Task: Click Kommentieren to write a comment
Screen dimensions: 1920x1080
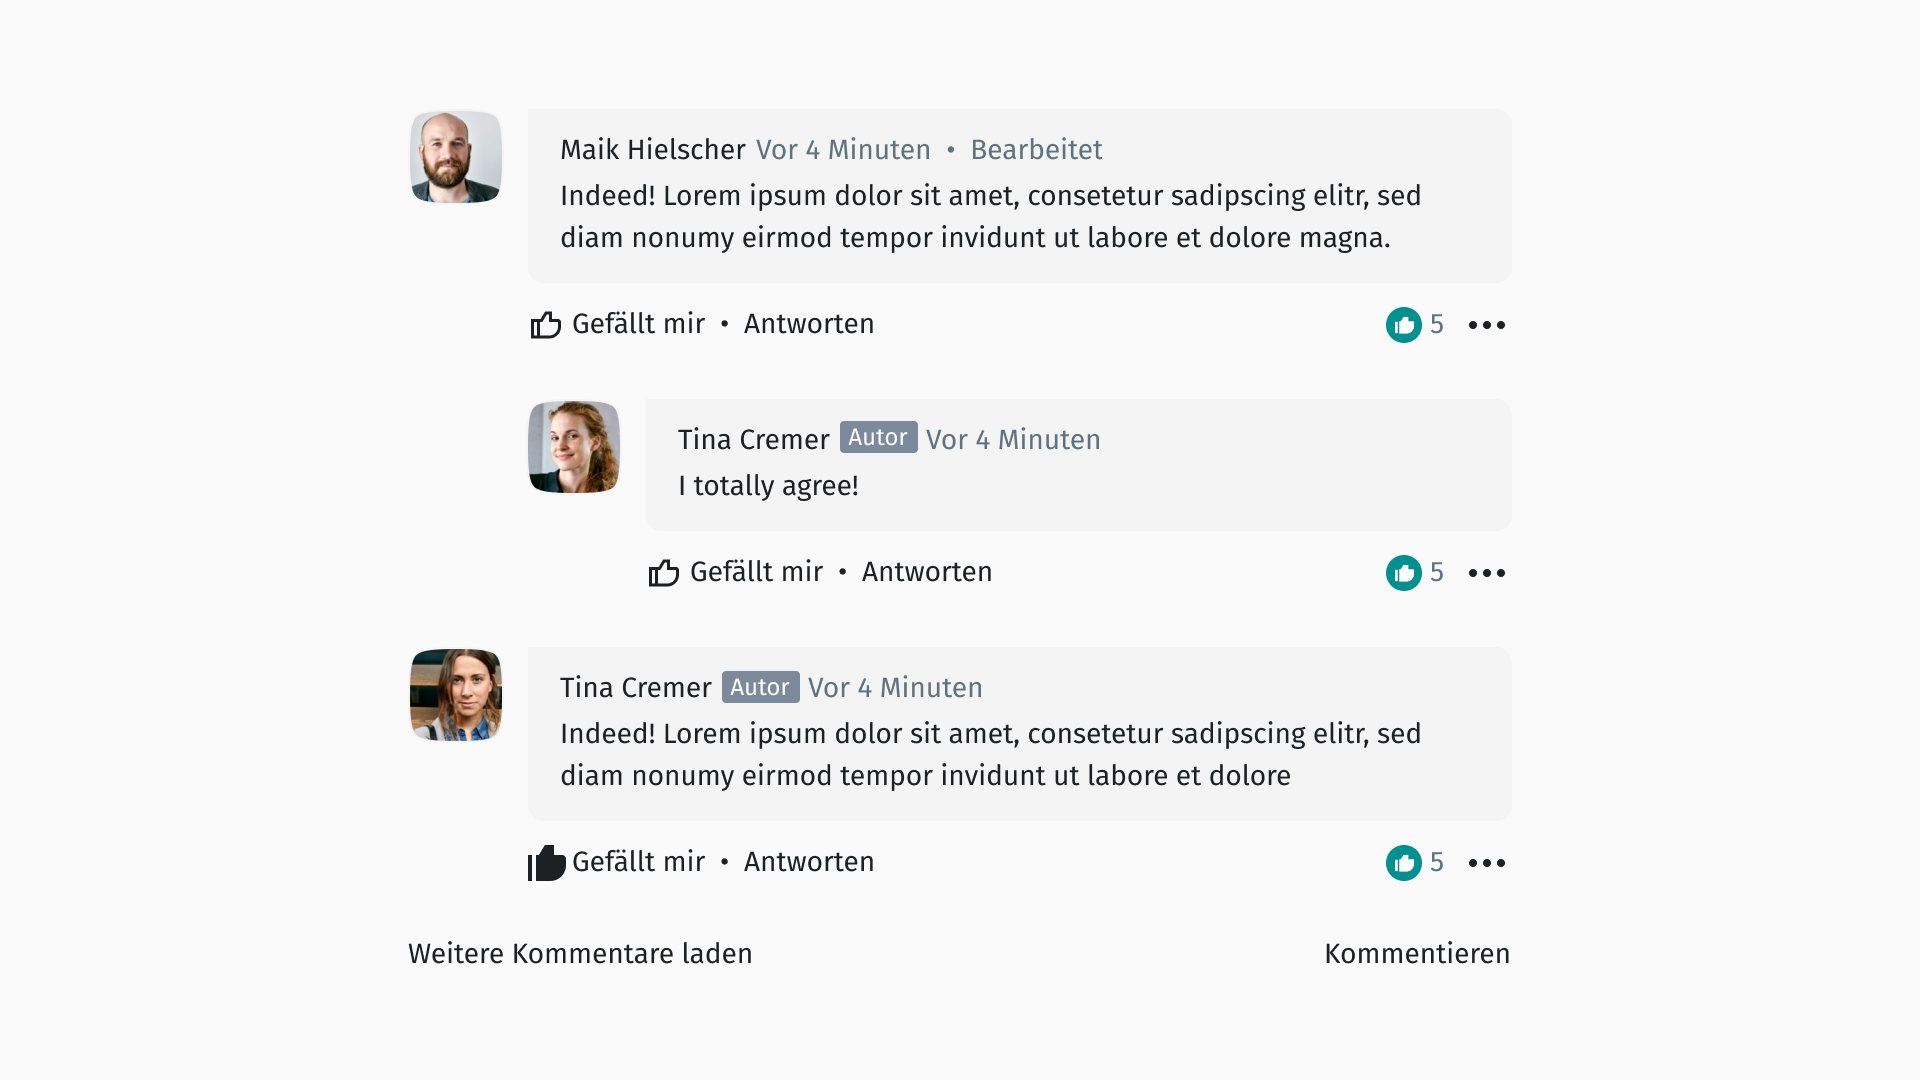Action: (x=1417, y=953)
